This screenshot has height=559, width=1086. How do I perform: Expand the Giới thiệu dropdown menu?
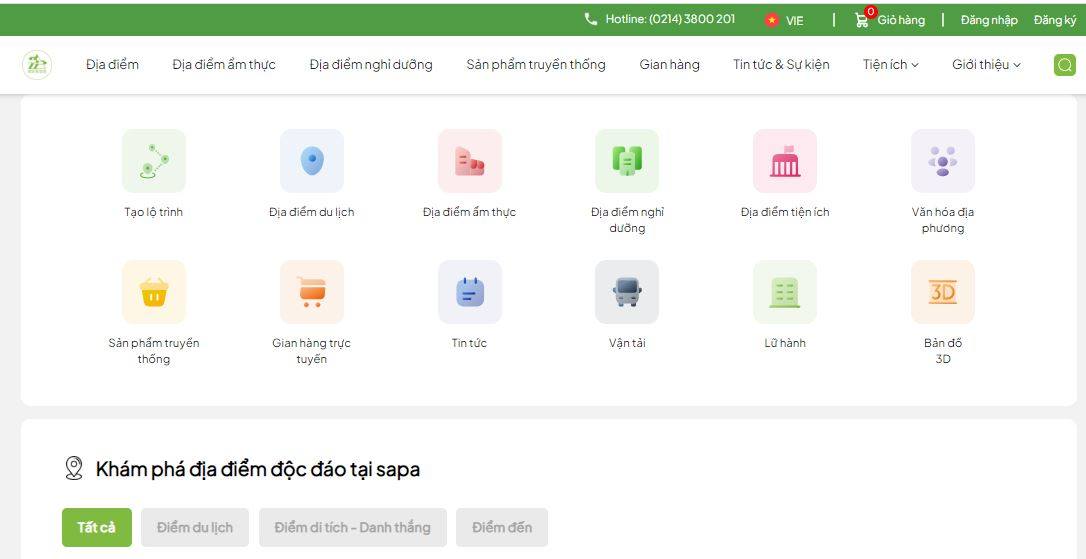click(986, 65)
